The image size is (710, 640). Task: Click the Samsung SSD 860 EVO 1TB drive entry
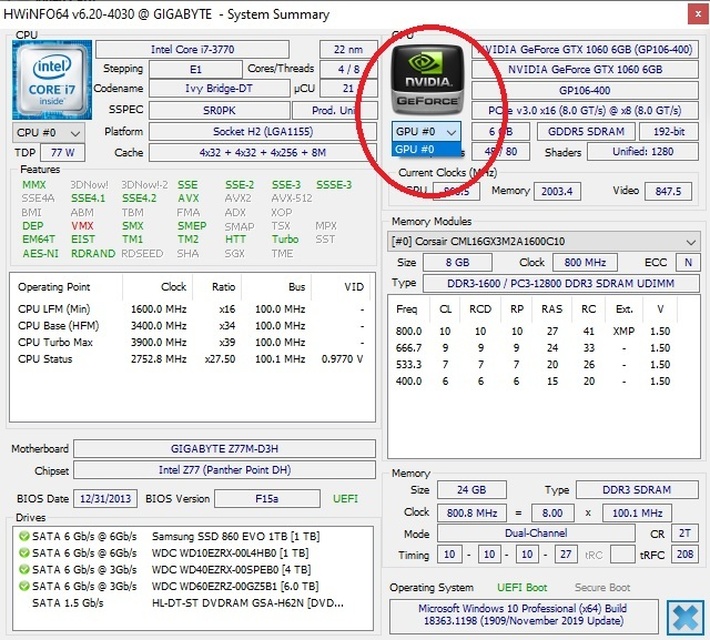193,536
